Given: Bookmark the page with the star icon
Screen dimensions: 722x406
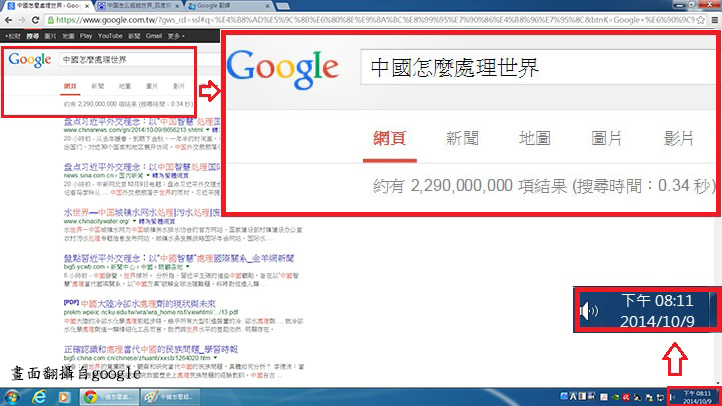Looking at the screenshot, I should pyautogui.click(x=700, y=20).
